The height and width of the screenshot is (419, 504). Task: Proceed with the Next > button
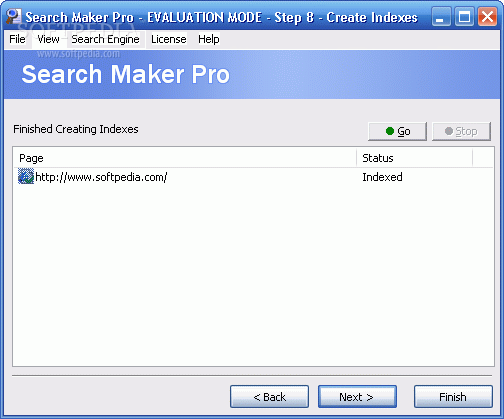tap(357, 397)
